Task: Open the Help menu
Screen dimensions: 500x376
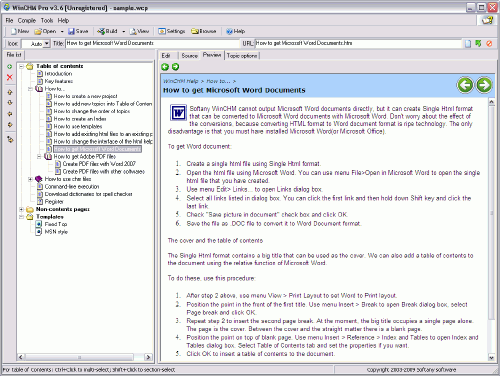Action: point(63,20)
